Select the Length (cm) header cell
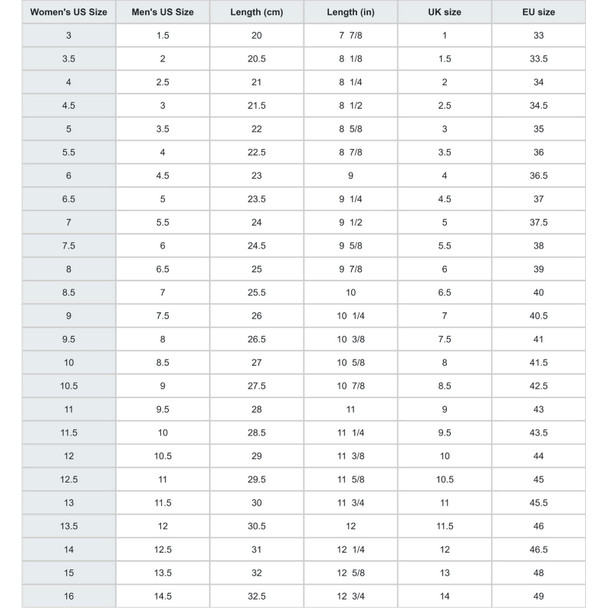This screenshot has height=608, width=608. coord(257,12)
